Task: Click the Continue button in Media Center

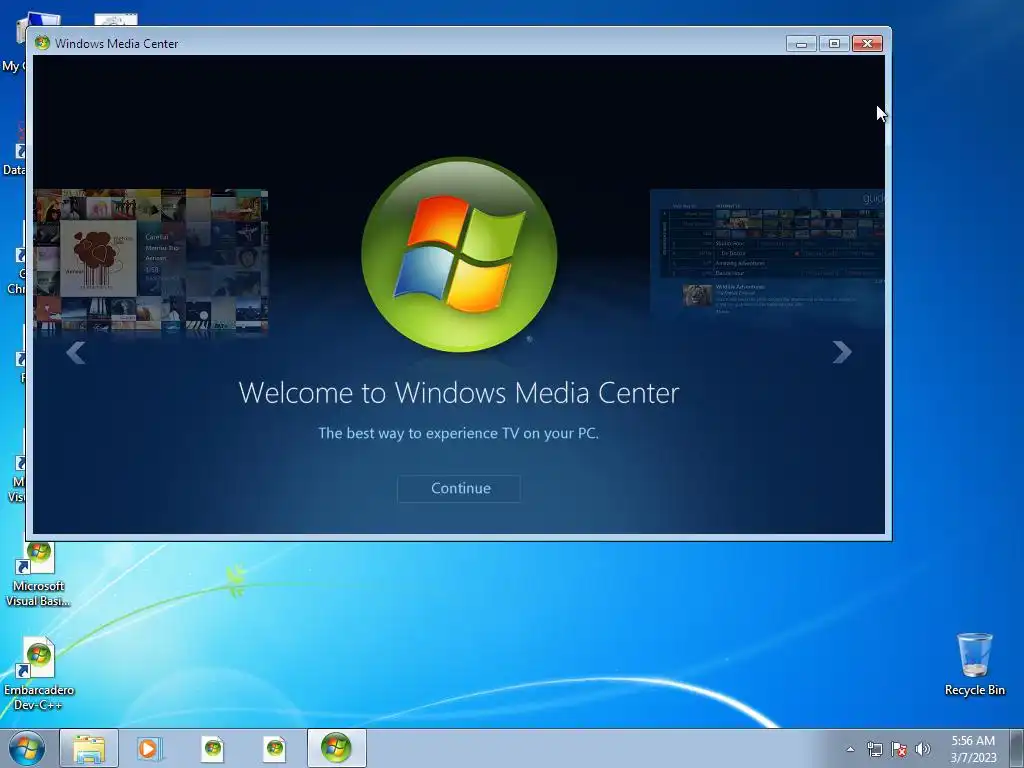Action: click(459, 488)
